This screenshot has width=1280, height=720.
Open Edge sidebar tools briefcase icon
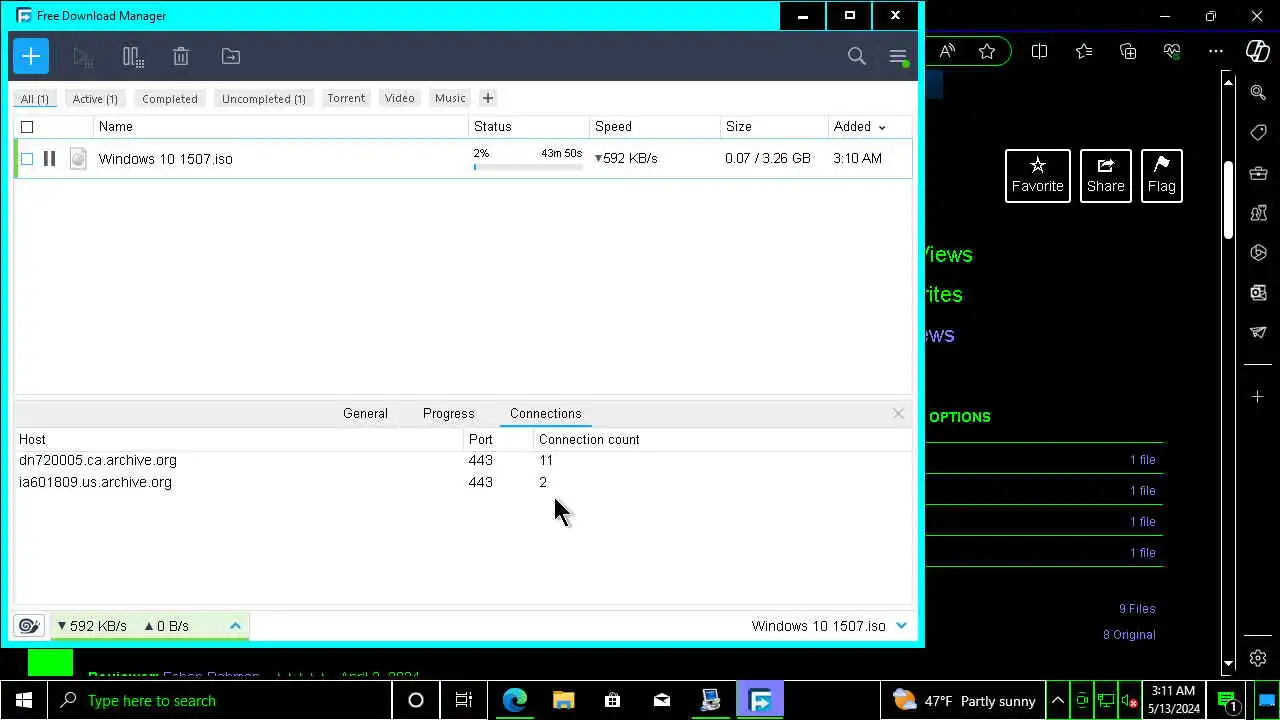click(1258, 173)
